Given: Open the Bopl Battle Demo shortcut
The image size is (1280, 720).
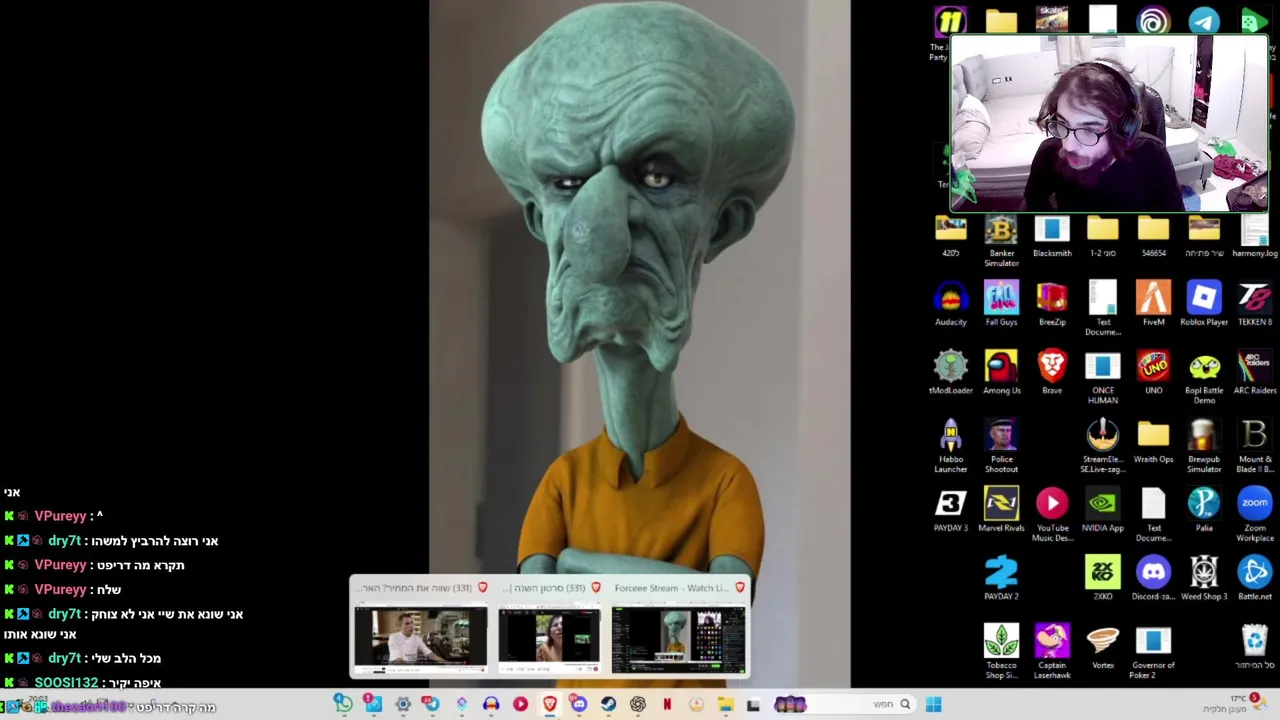Looking at the screenshot, I should [1204, 378].
